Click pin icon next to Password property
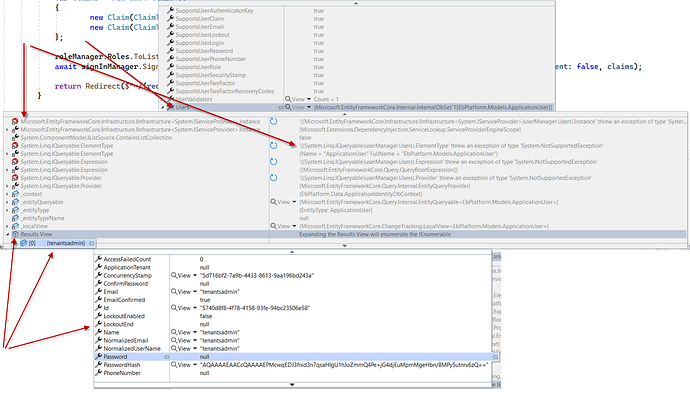The width and height of the screenshot is (690, 397). point(166,357)
